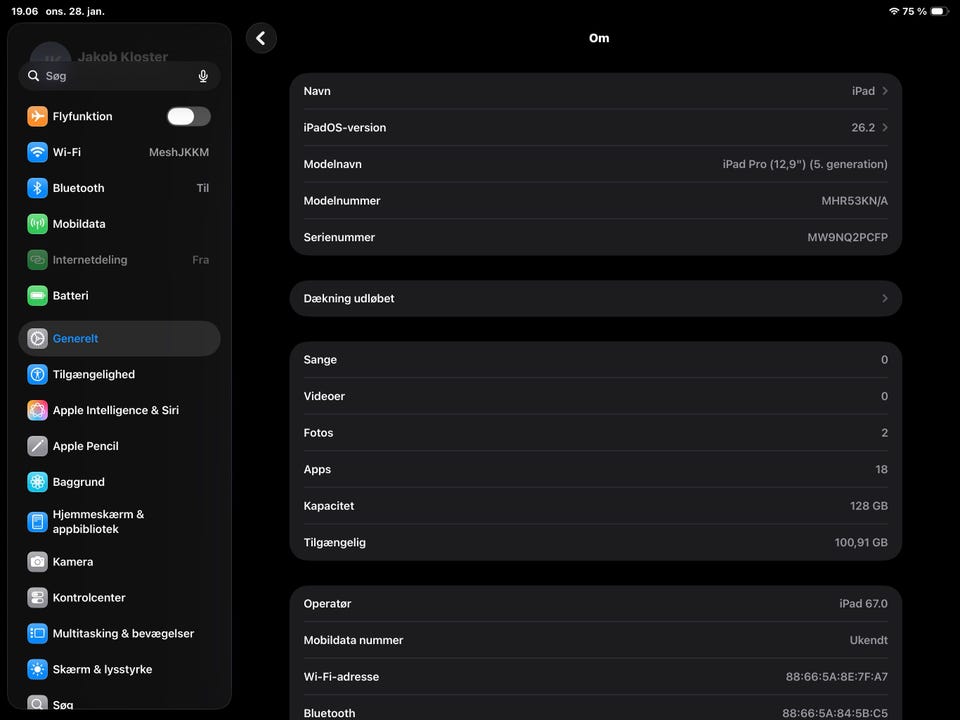960x720 pixels.
Task: Open Apple Pencil settings
Action: coord(119,446)
